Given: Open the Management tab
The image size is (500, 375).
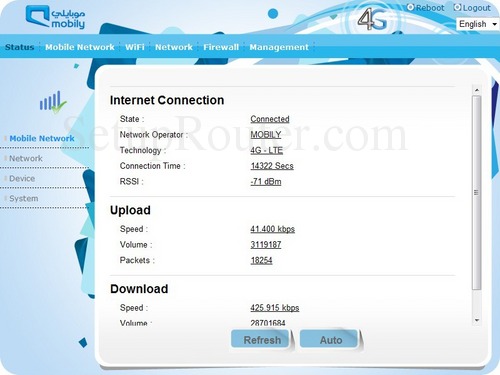Looking at the screenshot, I should point(279,47).
